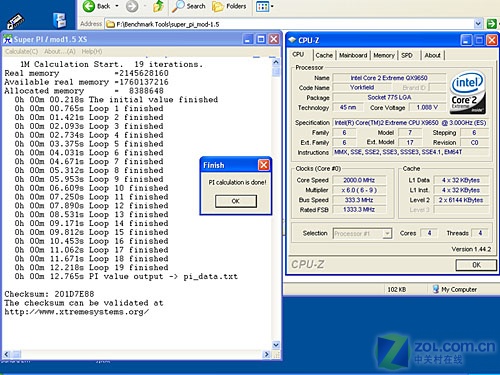Click the Bus Speed 333.3 MHz value
Image resolution: width=500 pixels, height=375 pixels.
[359, 200]
